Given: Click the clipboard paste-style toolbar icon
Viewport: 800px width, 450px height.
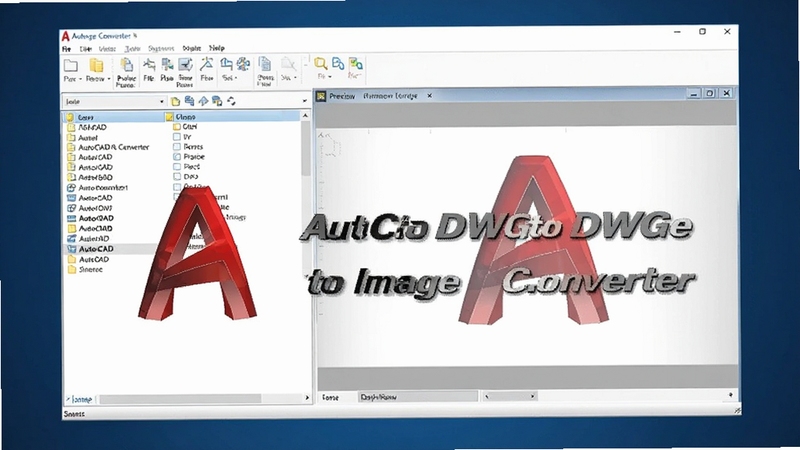Looking at the screenshot, I should click(126, 65).
